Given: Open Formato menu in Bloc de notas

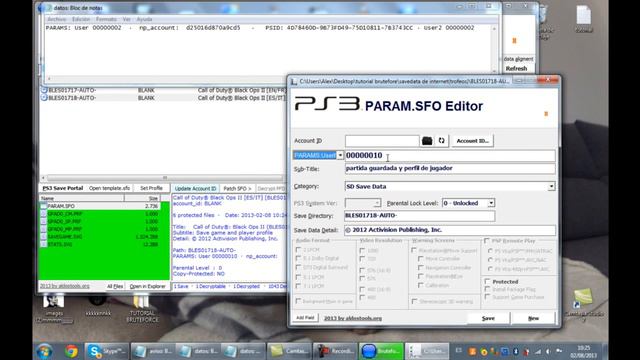Looking at the screenshot, I should point(106,19).
